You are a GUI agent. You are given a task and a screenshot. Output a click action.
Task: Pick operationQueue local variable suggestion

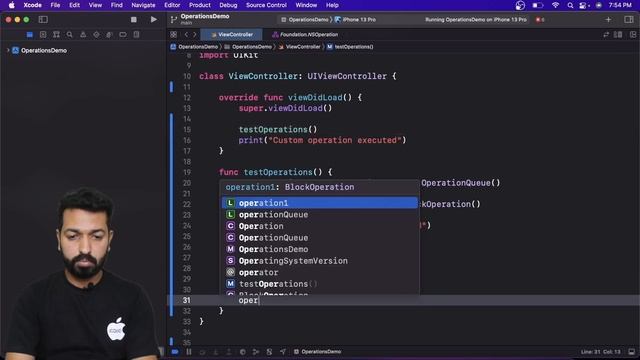[320, 214]
